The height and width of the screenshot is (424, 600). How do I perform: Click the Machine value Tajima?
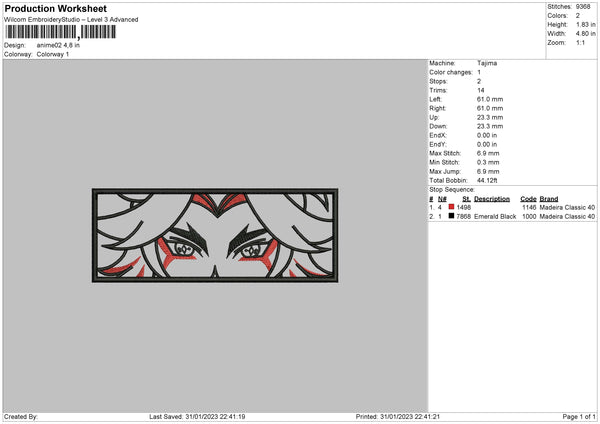pyautogui.click(x=487, y=63)
